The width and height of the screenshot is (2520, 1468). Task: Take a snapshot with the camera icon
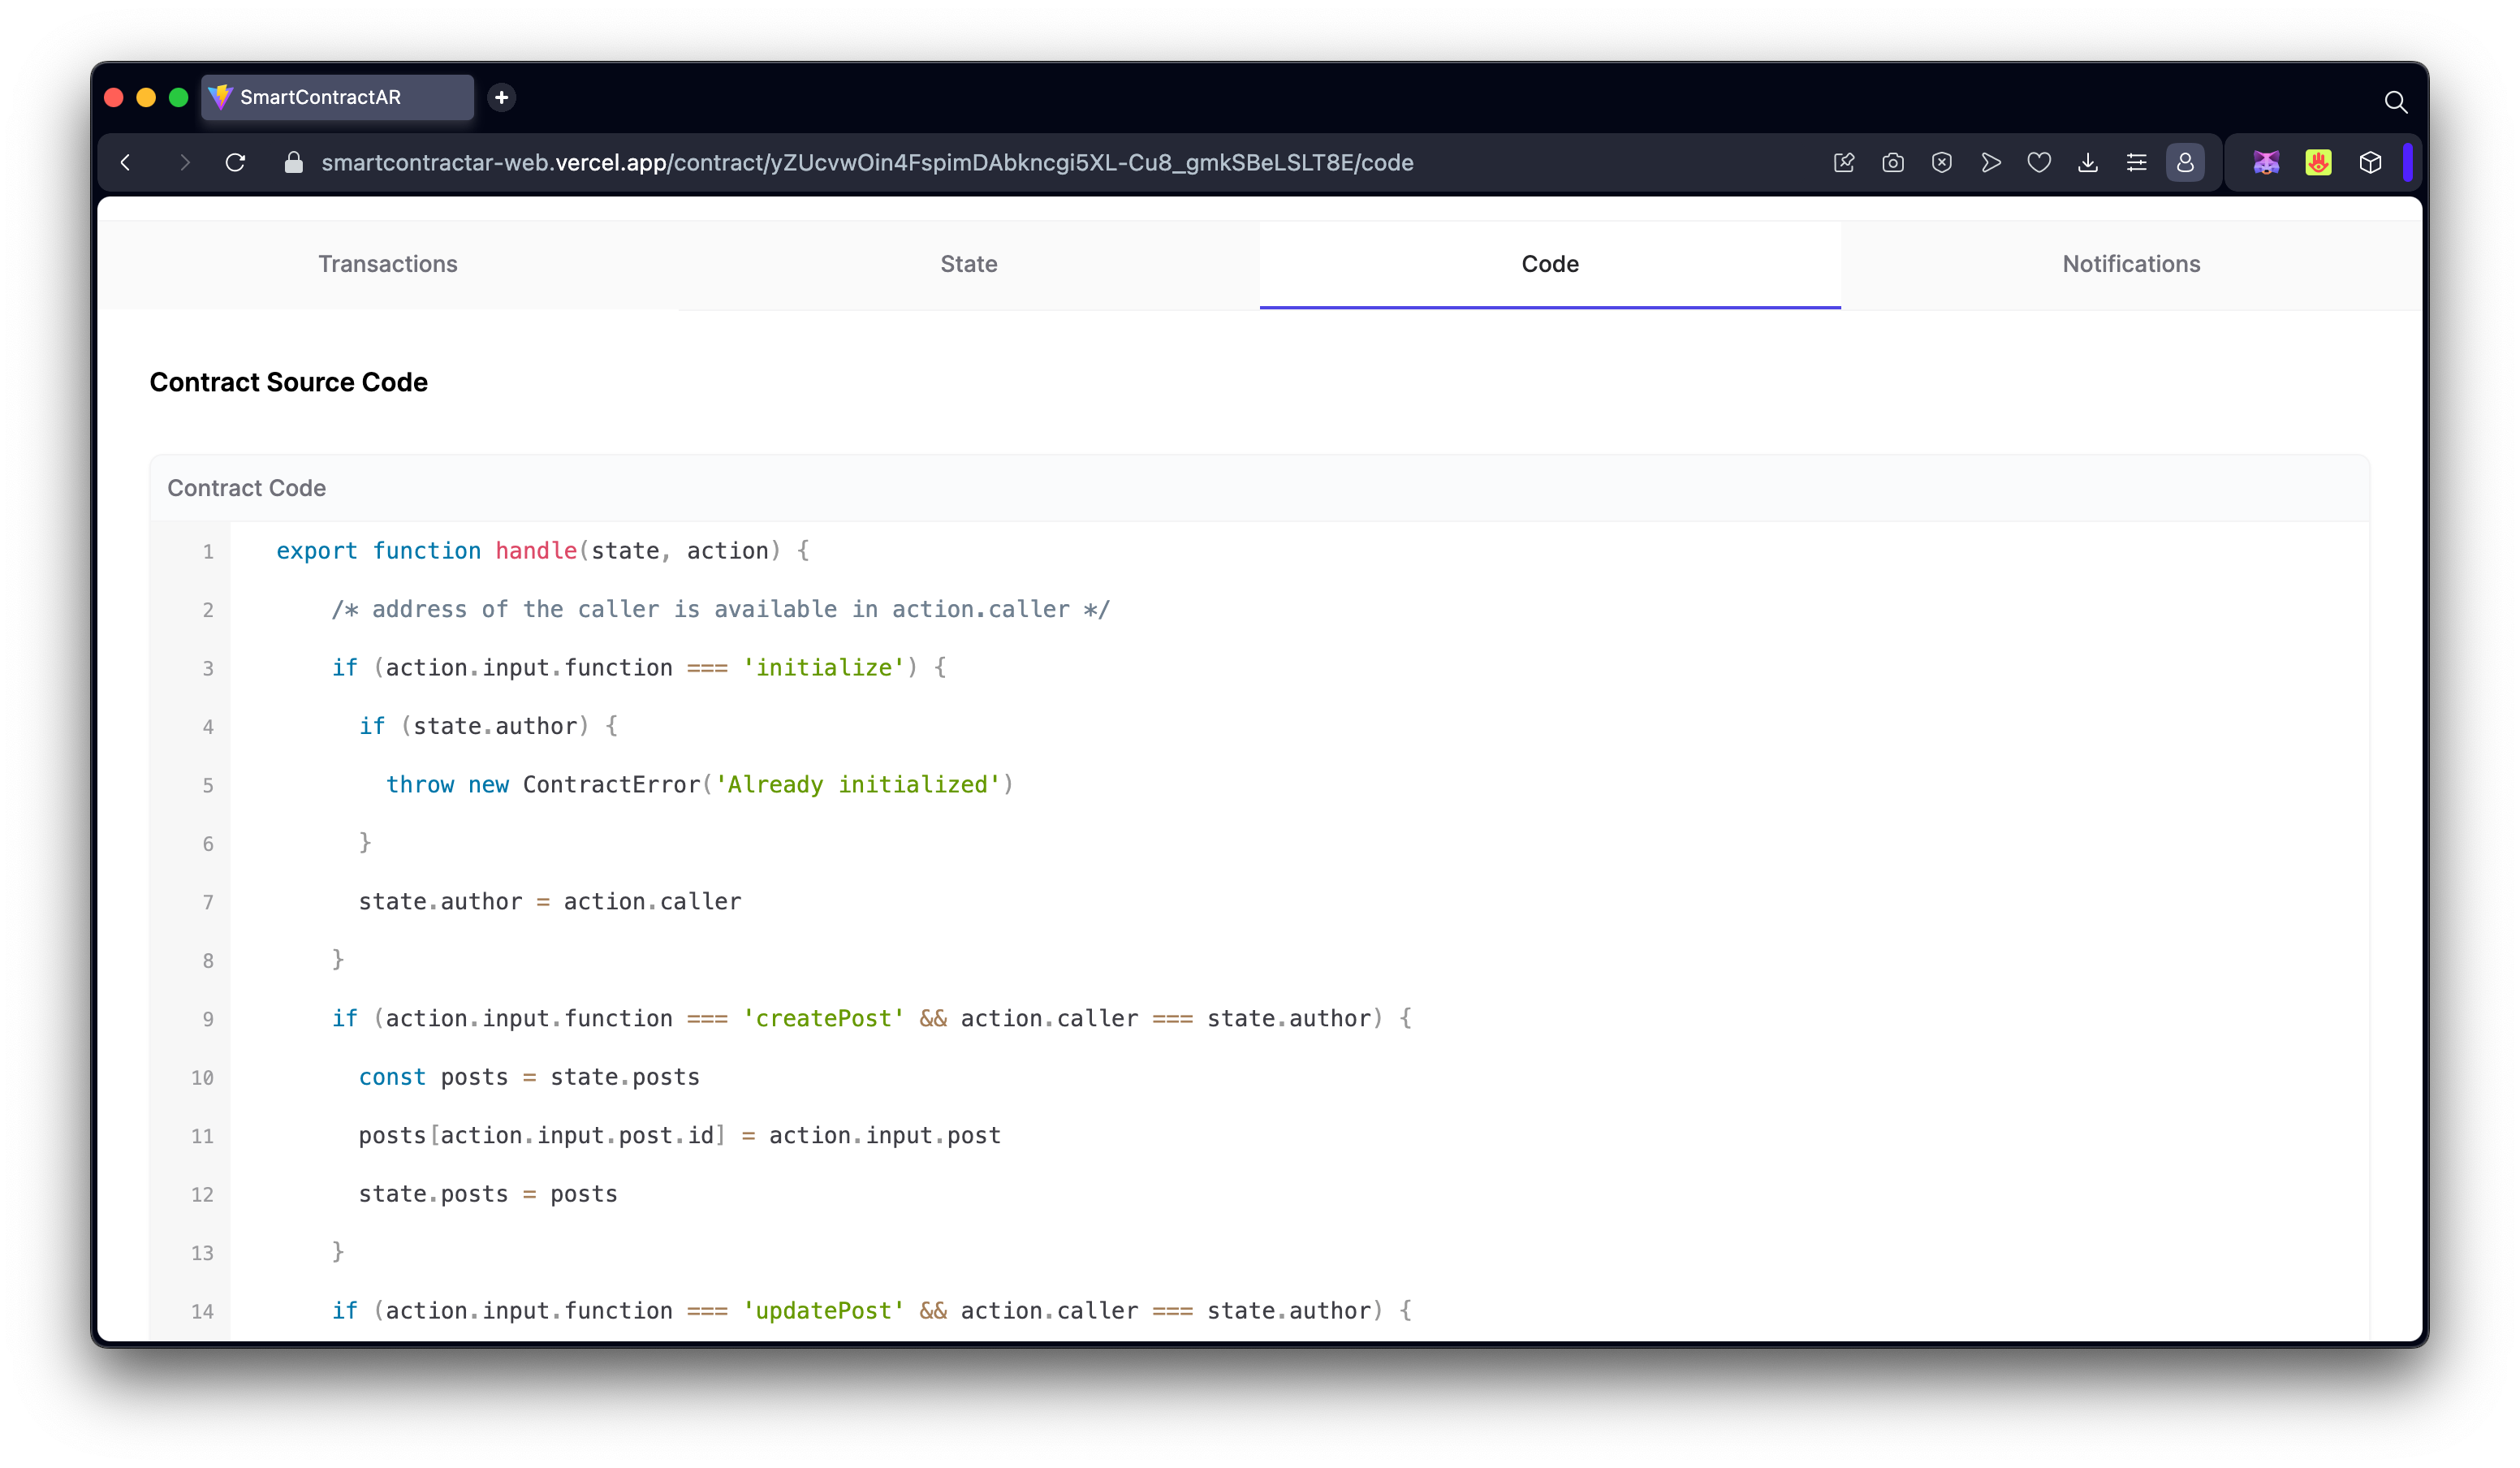point(1892,163)
